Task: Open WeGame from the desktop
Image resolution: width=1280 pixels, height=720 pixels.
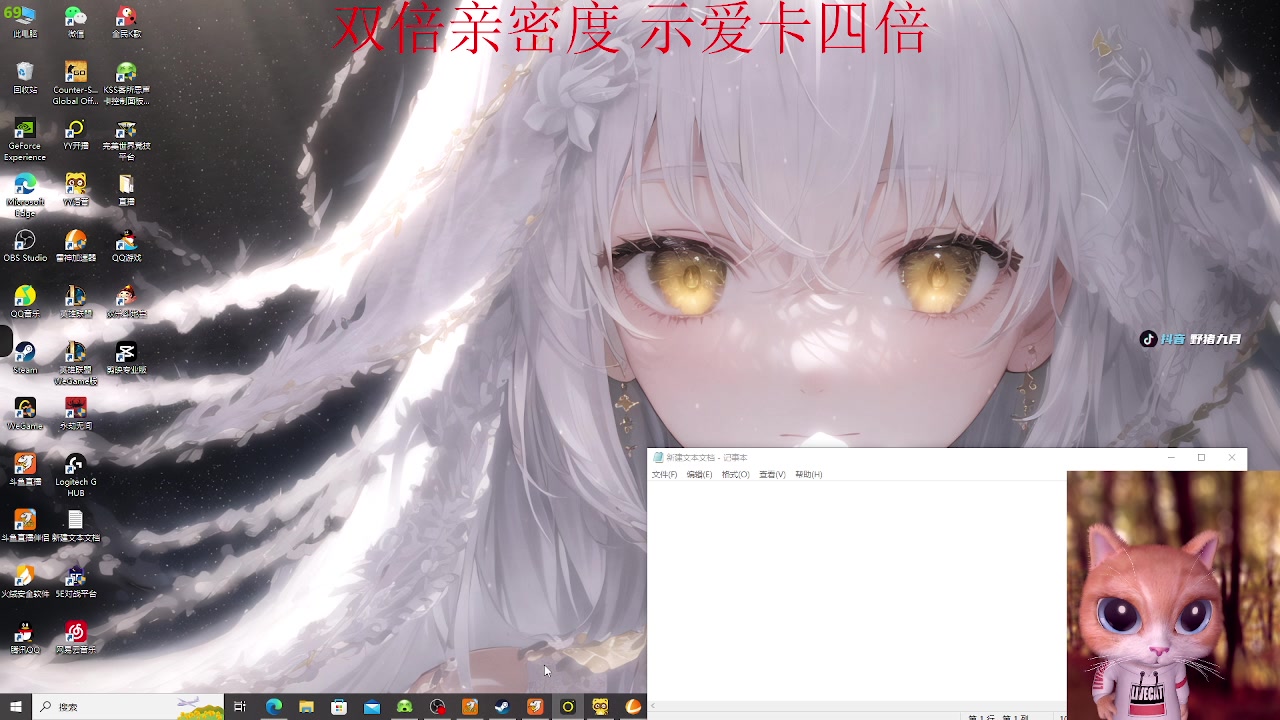Action: click(25, 408)
